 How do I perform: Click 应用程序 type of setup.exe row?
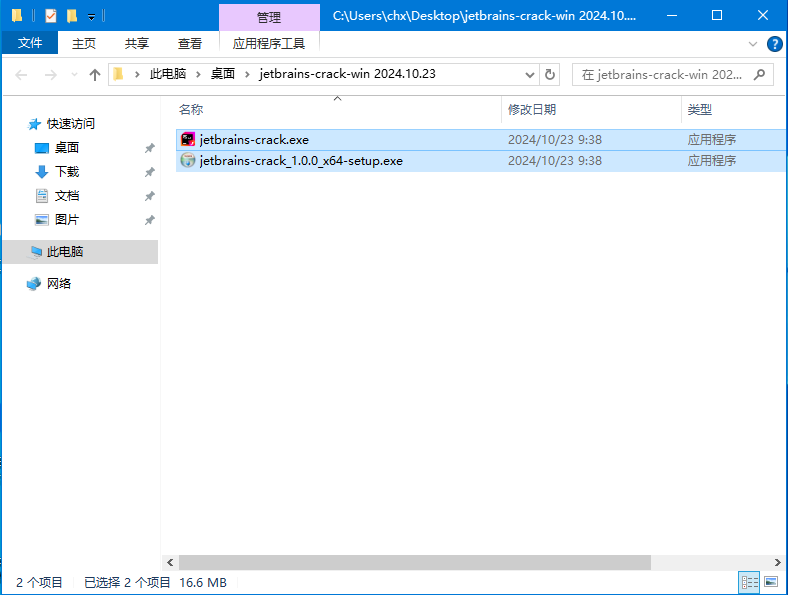(712, 161)
